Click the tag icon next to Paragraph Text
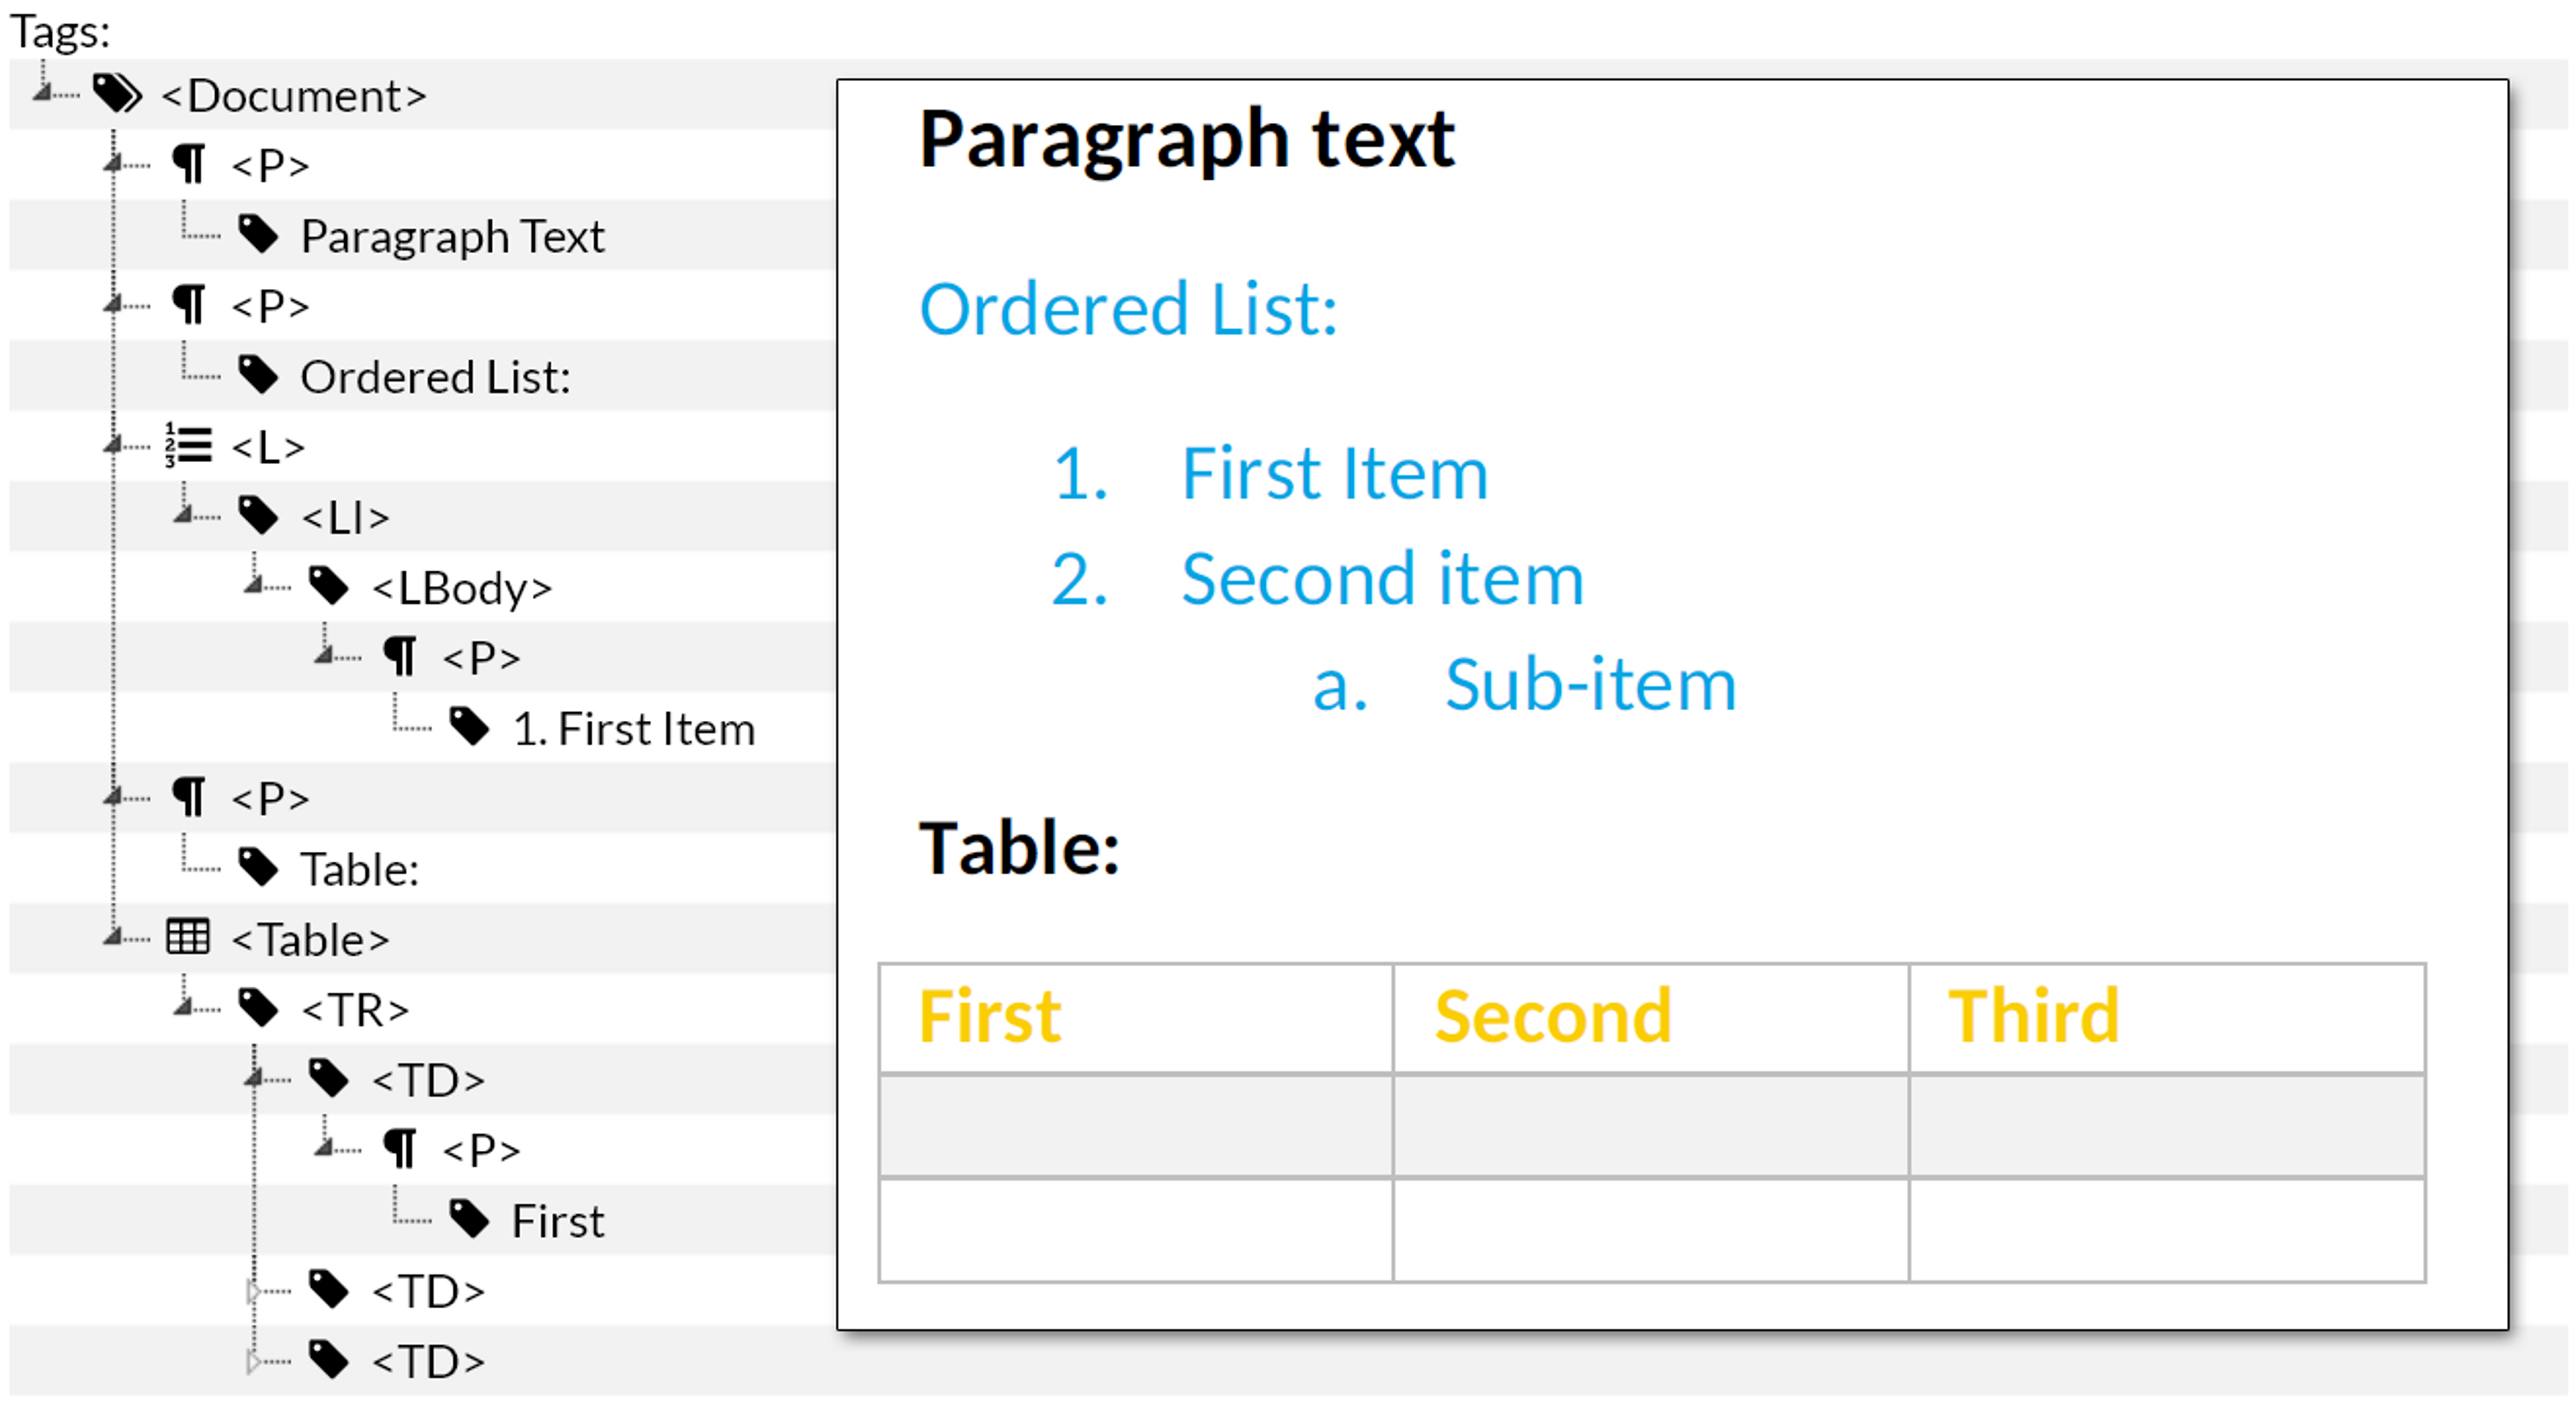This screenshot has height=1407, width=2576. 259,234
